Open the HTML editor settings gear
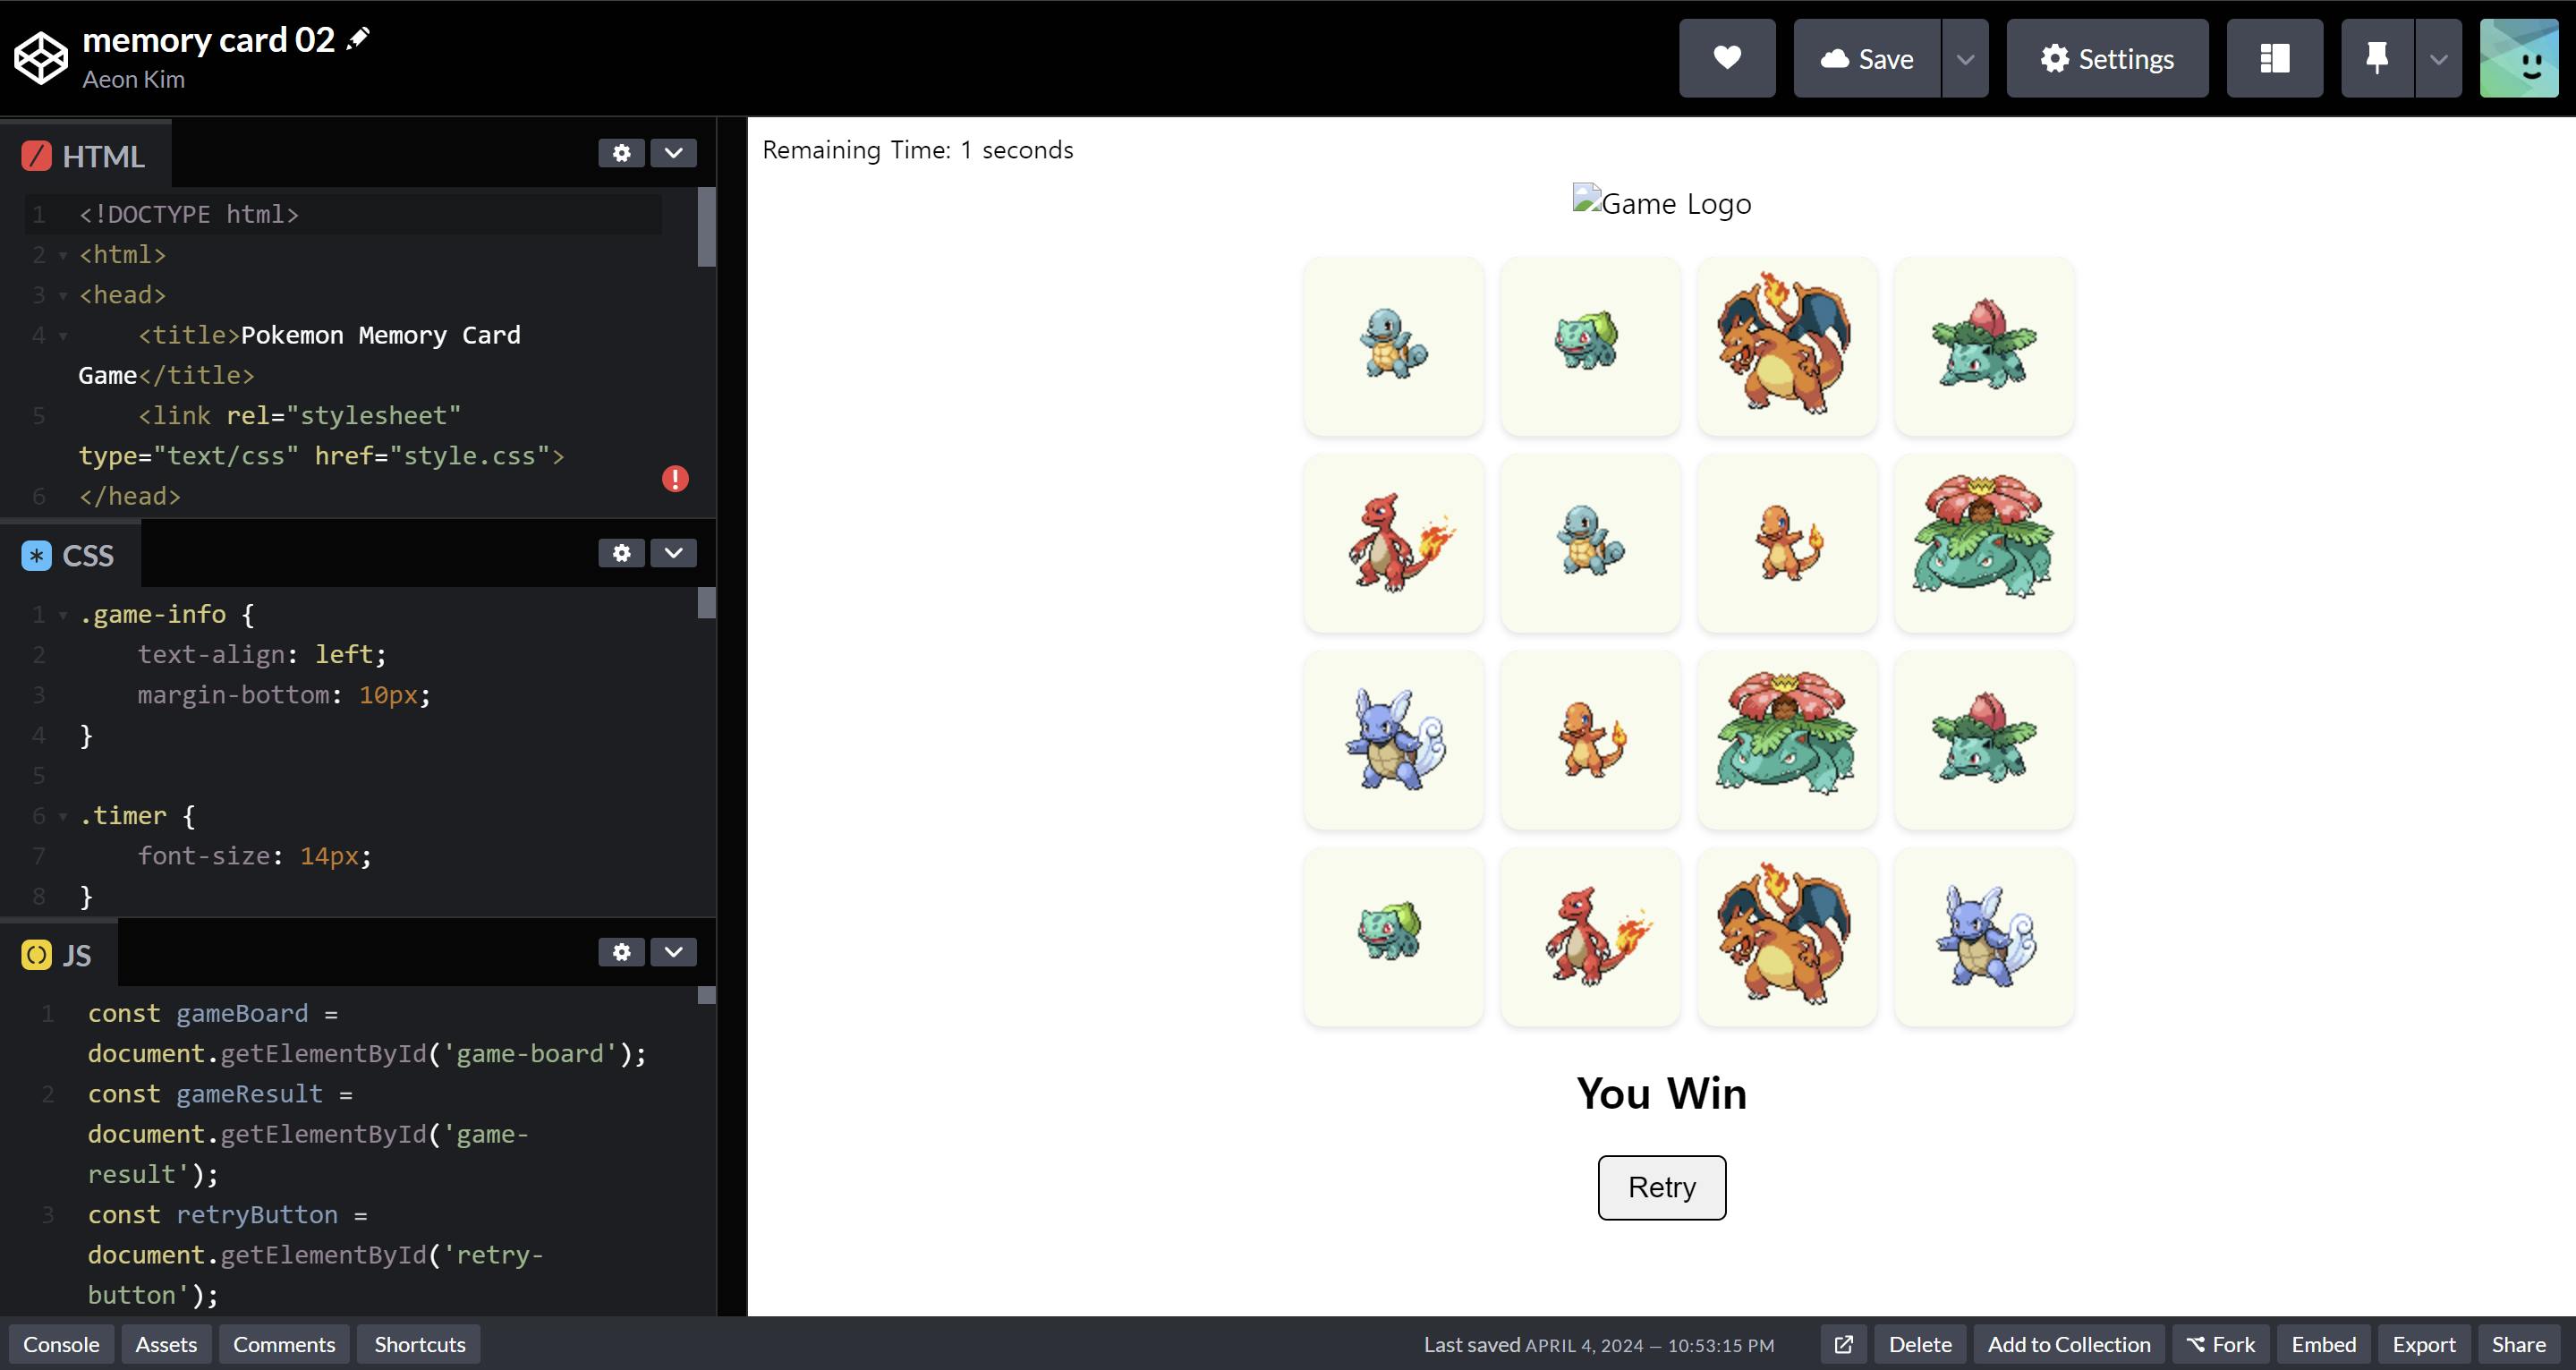 (621, 153)
